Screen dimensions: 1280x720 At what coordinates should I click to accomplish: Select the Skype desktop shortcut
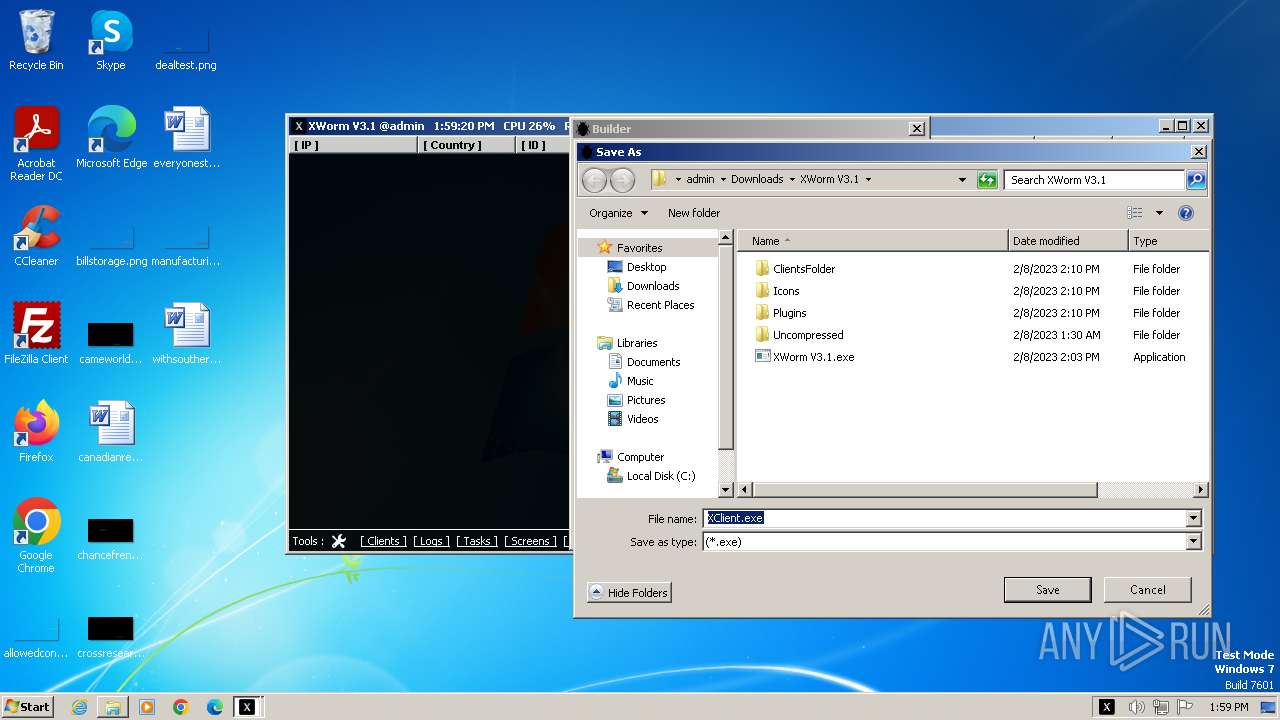(110, 41)
